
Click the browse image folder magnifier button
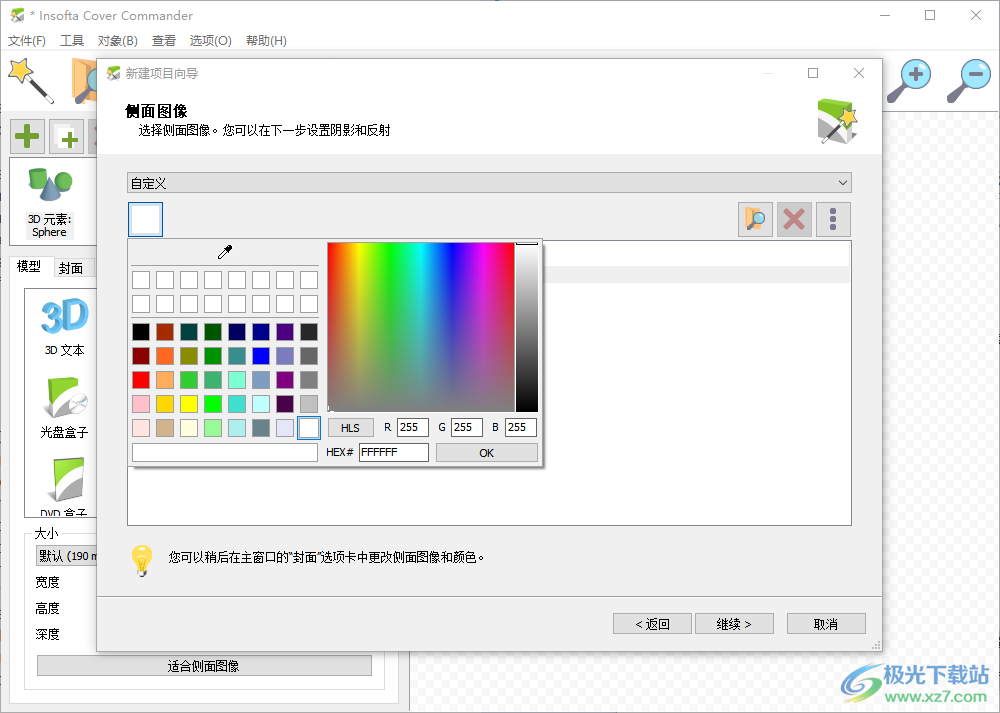(755, 220)
